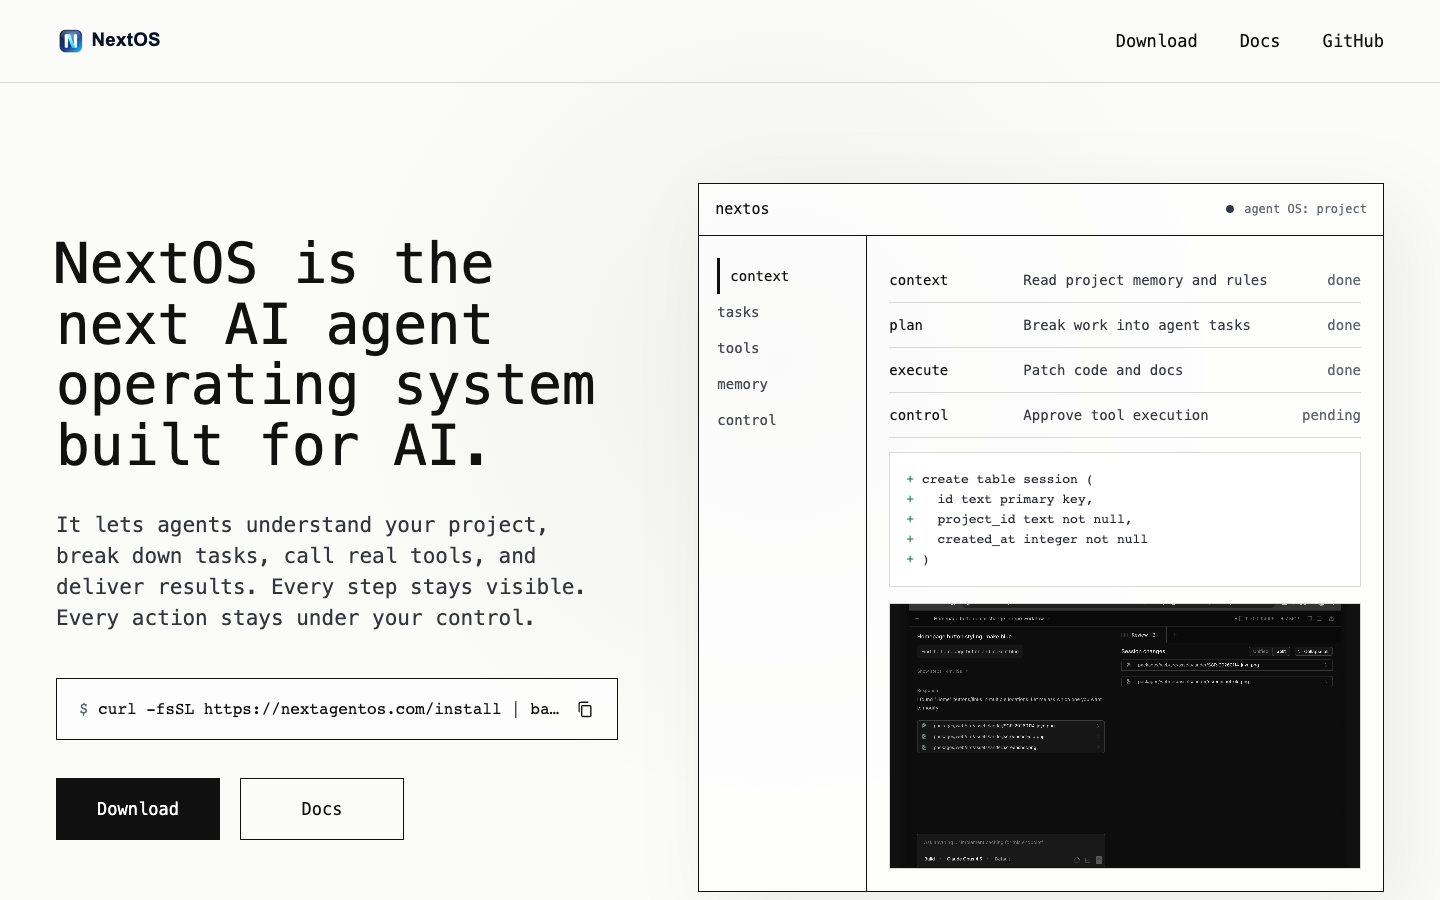Viewport: 1440px width, 900px height.
Task: Click the description paragraph under headline
Action: [320, 571]
